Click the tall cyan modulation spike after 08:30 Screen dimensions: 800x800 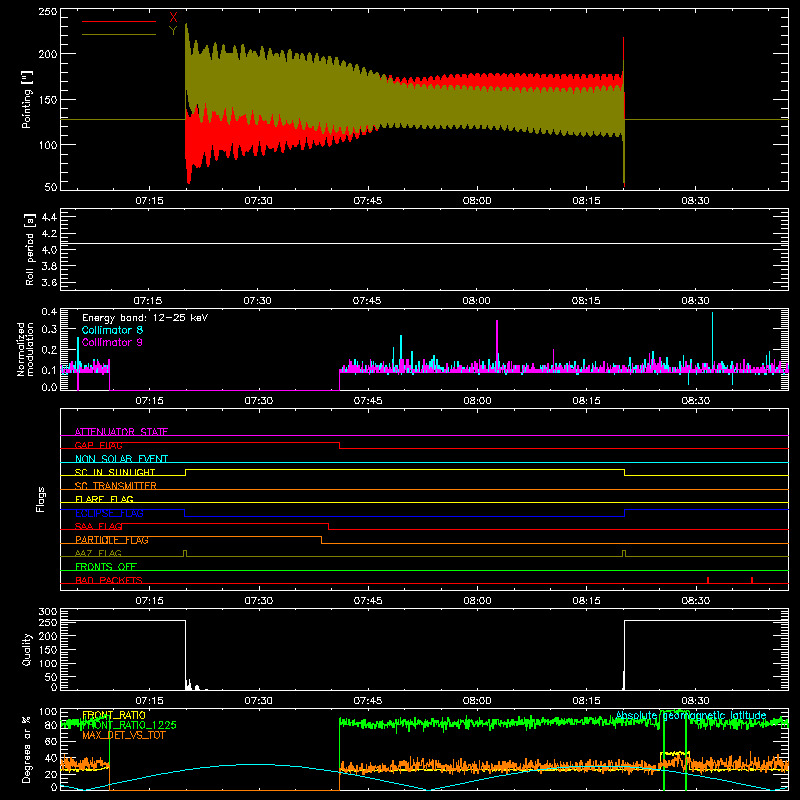click(x=712, y=337)
